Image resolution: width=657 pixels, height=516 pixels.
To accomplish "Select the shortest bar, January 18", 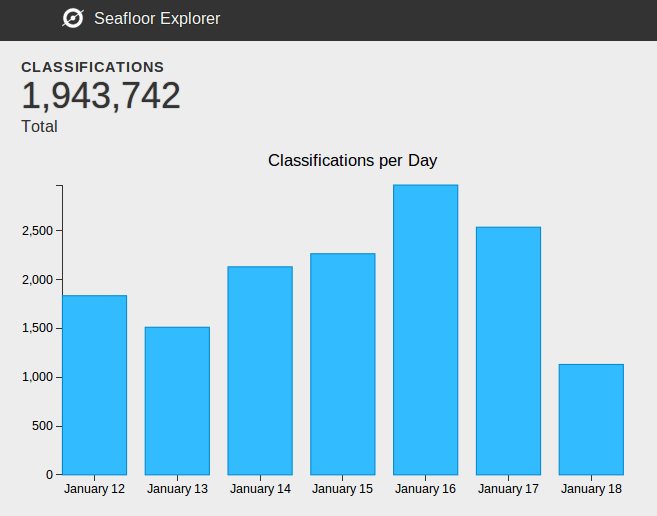I will [x=591, y=419].
